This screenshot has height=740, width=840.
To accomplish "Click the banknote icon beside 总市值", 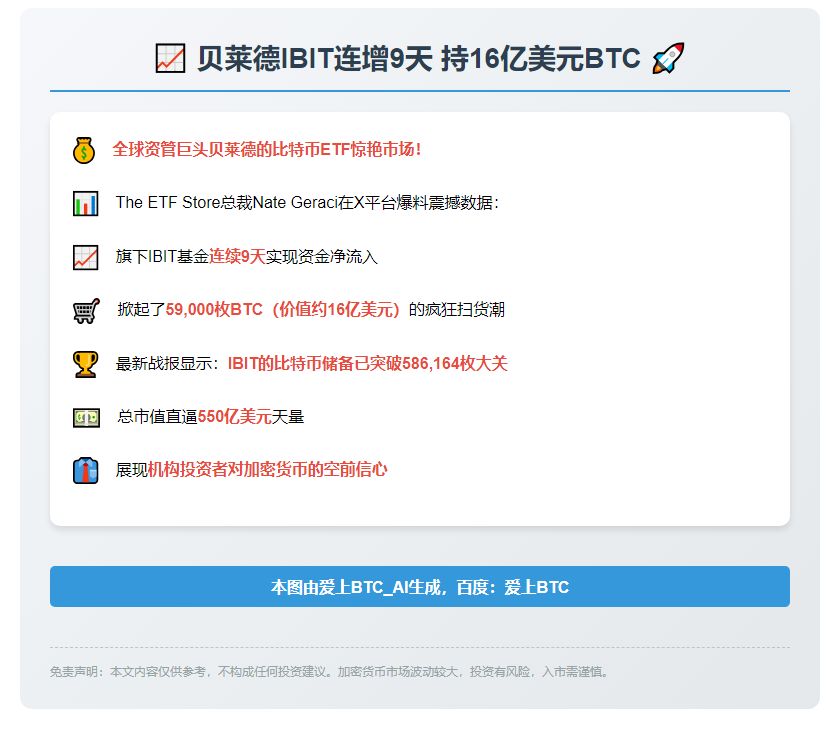I will pyautogui.click(x=86, y=417).
